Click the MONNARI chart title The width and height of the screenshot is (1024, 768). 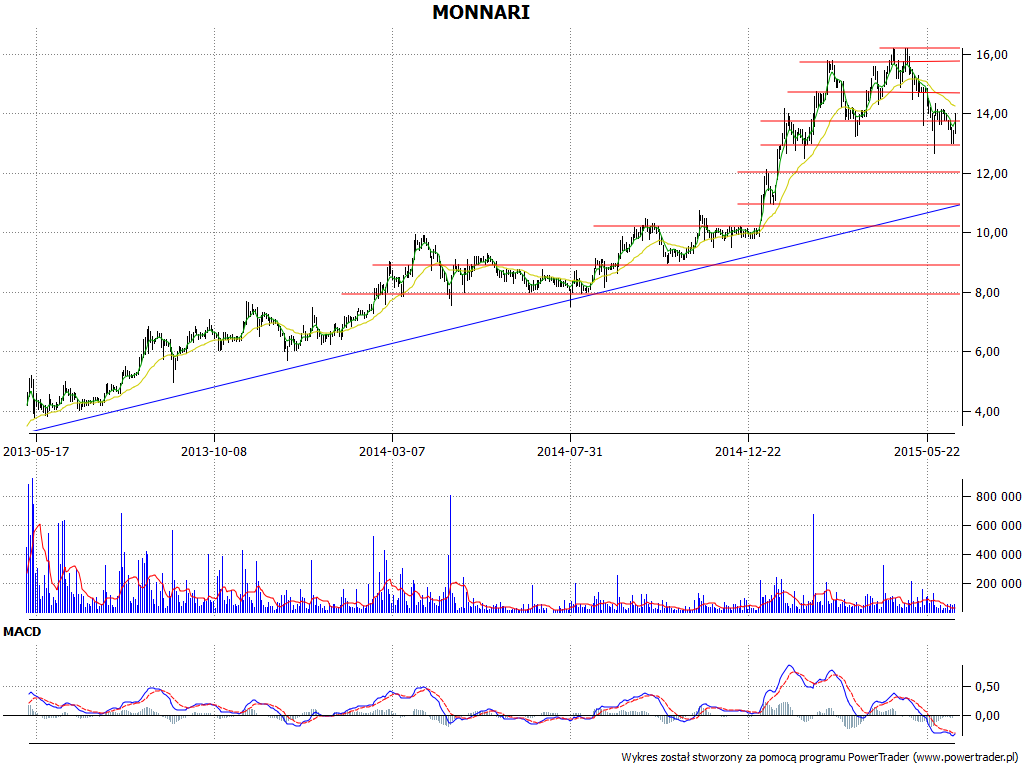481,12
